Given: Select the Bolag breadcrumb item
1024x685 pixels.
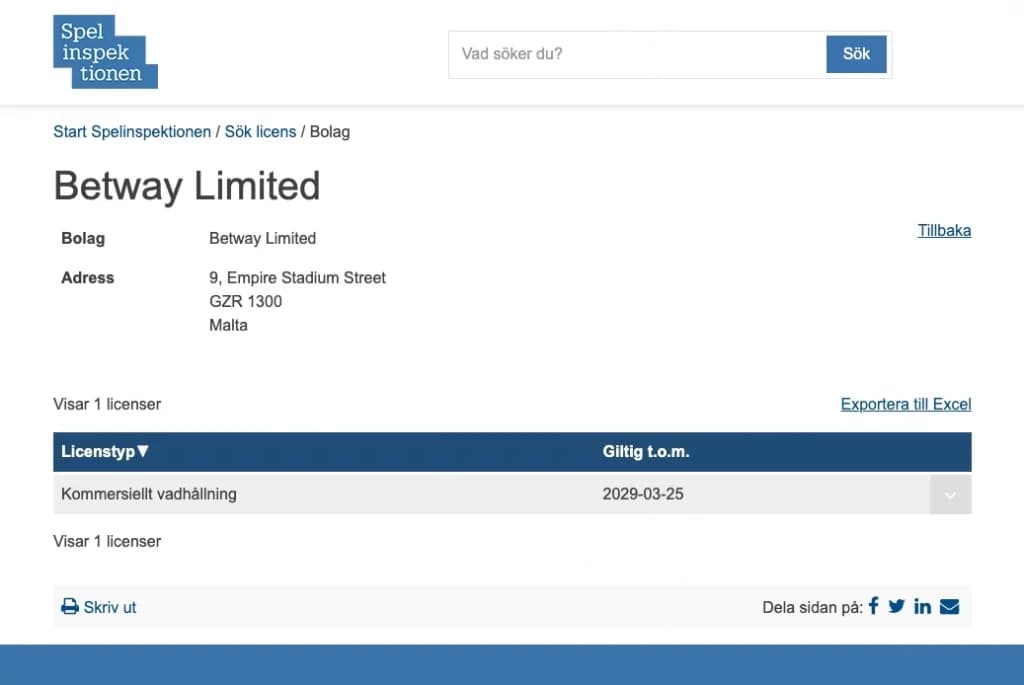Looking at the screenshot, I should [x=330, y=132].
